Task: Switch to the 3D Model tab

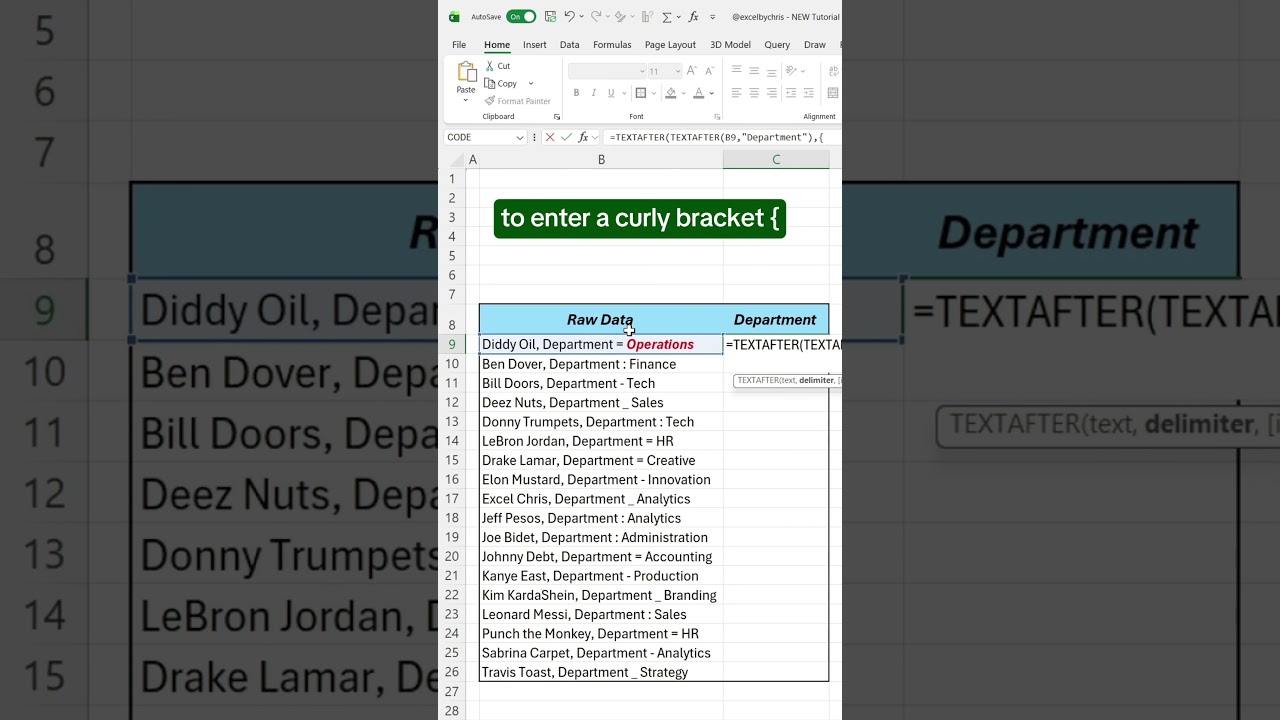Action: click(x=730, y=45)
